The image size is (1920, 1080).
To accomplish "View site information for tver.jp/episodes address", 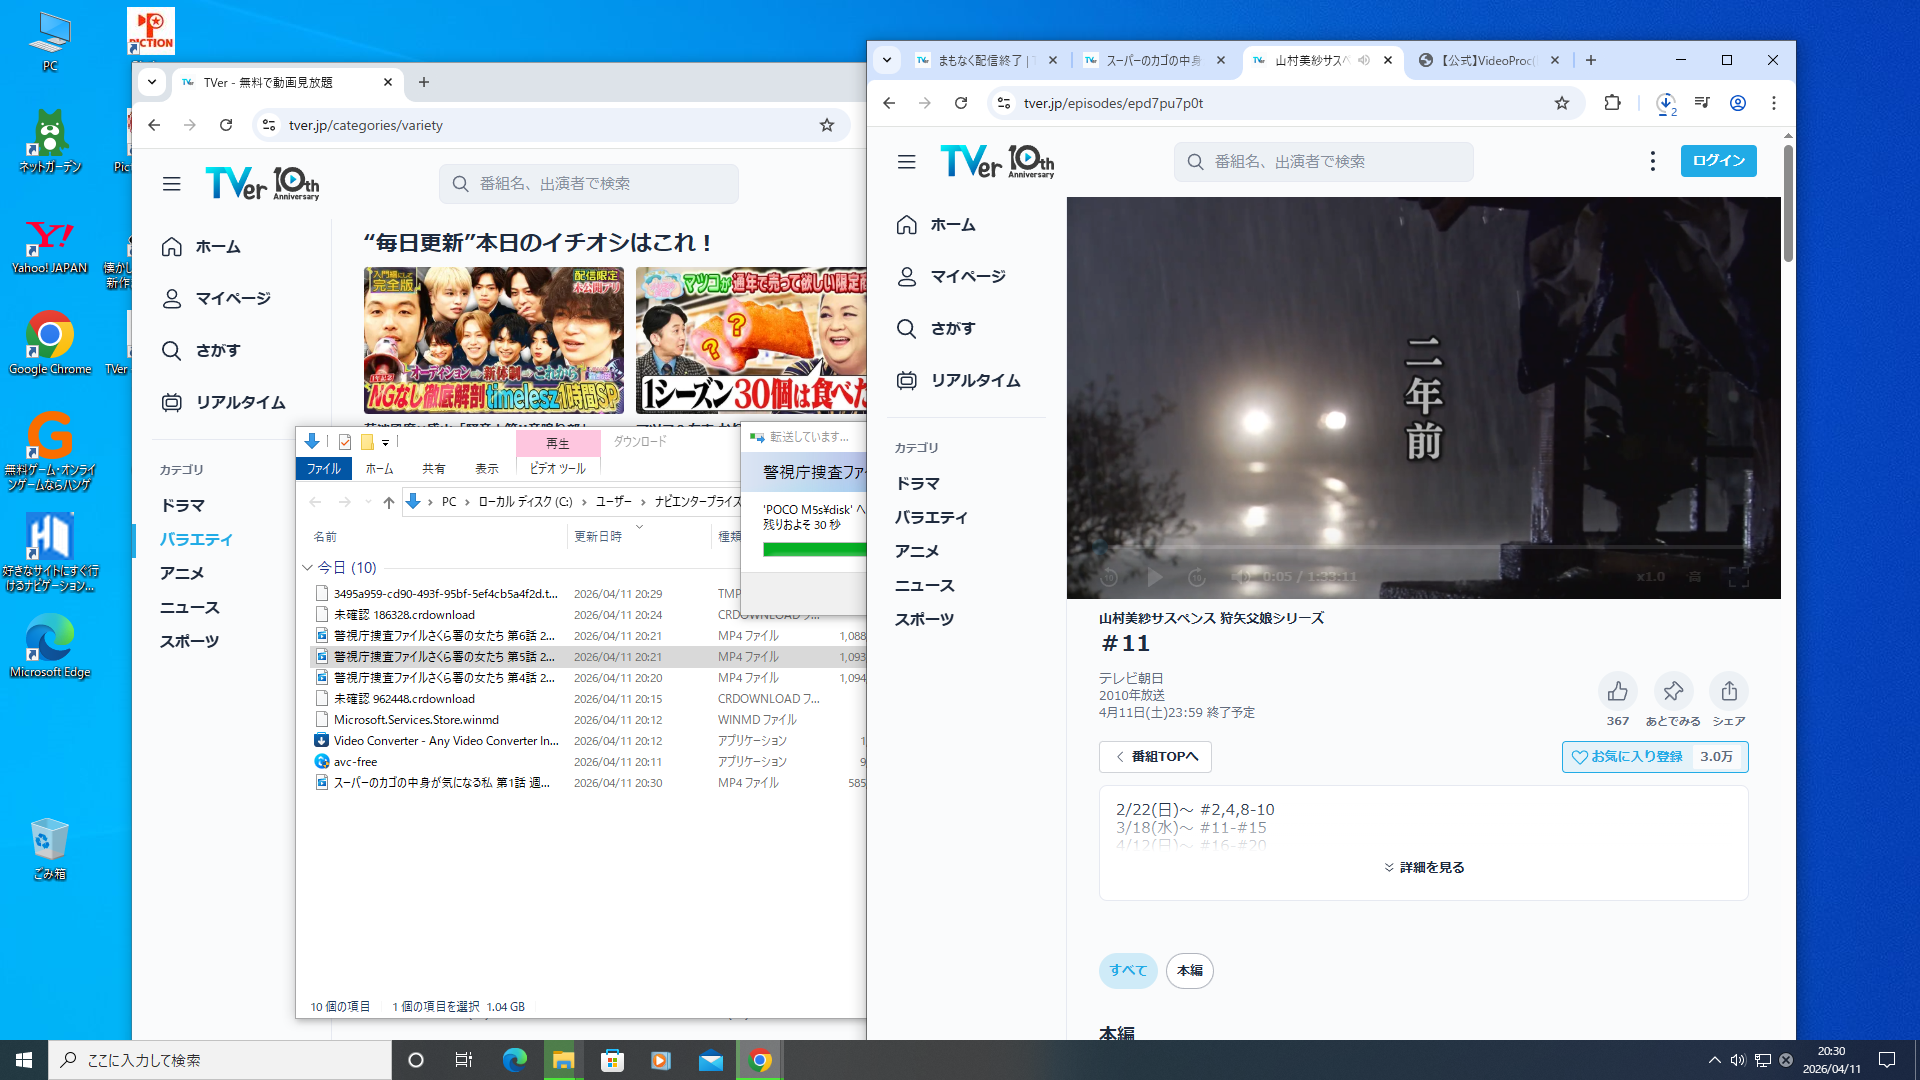I will pyautogui.click(x=1004, y=103).
